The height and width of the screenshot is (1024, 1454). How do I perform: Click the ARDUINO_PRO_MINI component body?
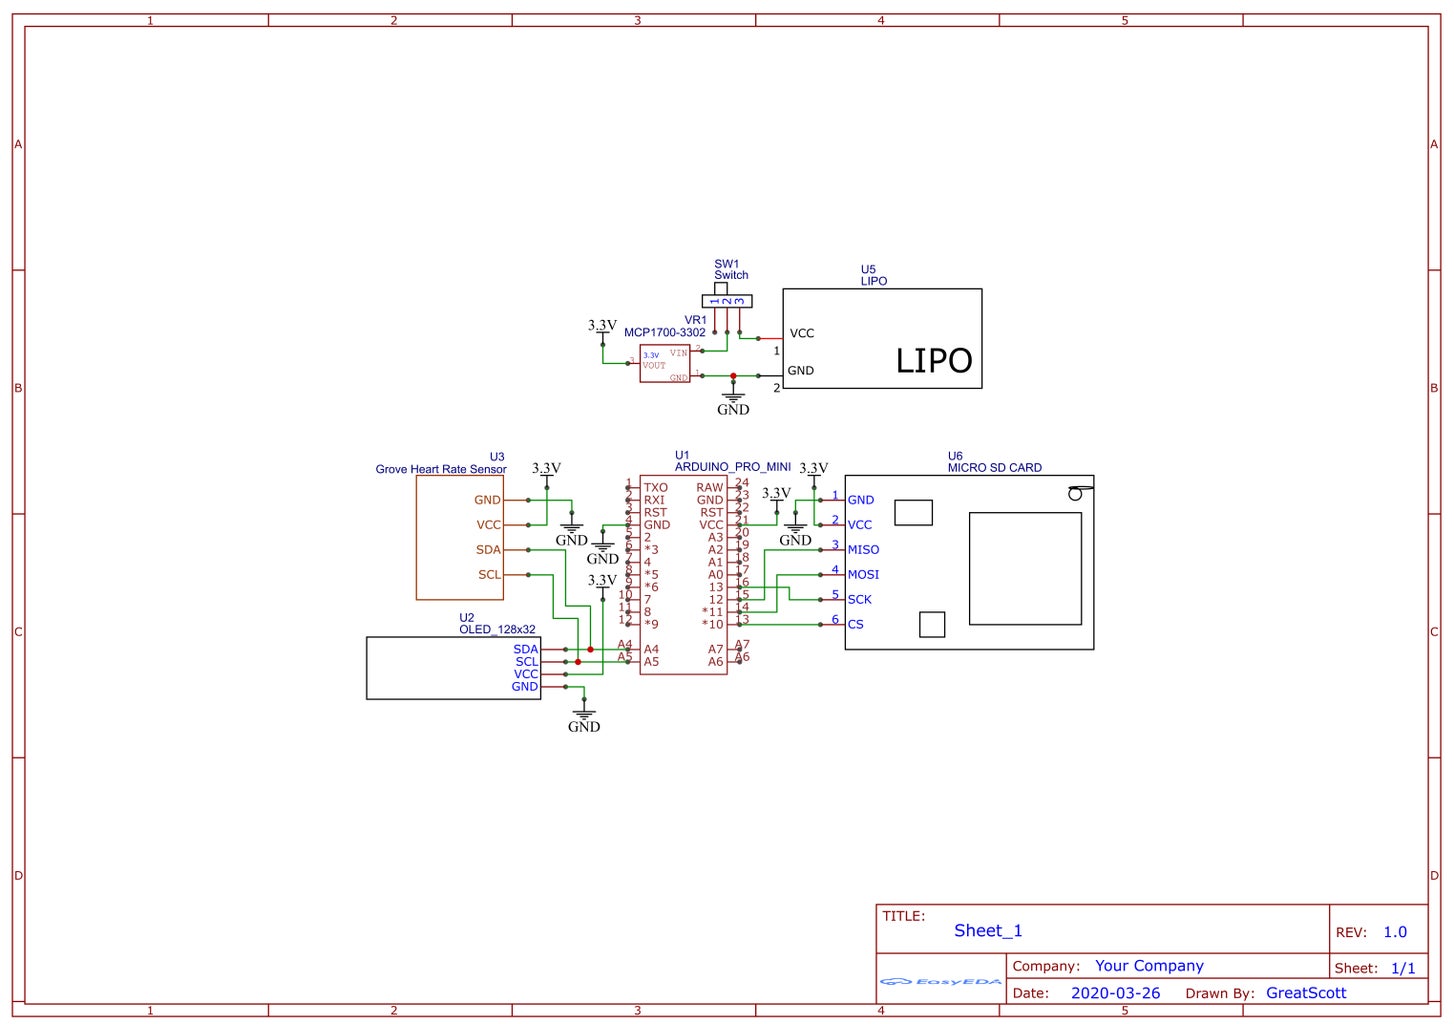[x=683, y=574]
